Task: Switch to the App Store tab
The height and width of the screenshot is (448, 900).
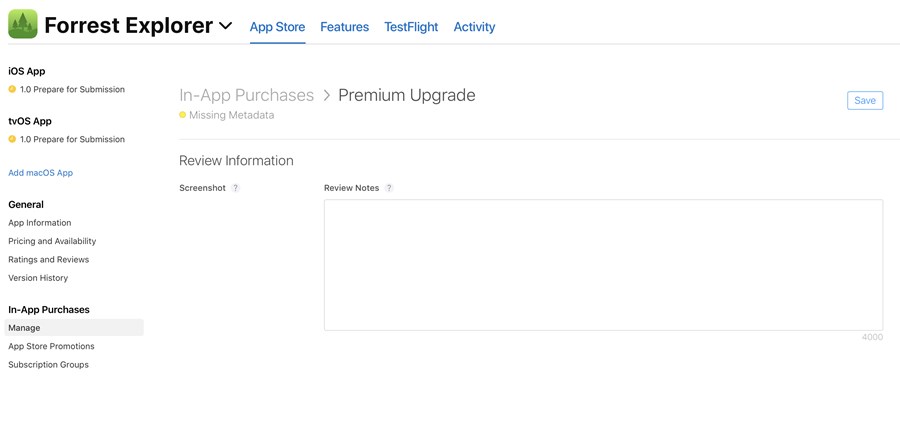Action: [x=277, y=27]
